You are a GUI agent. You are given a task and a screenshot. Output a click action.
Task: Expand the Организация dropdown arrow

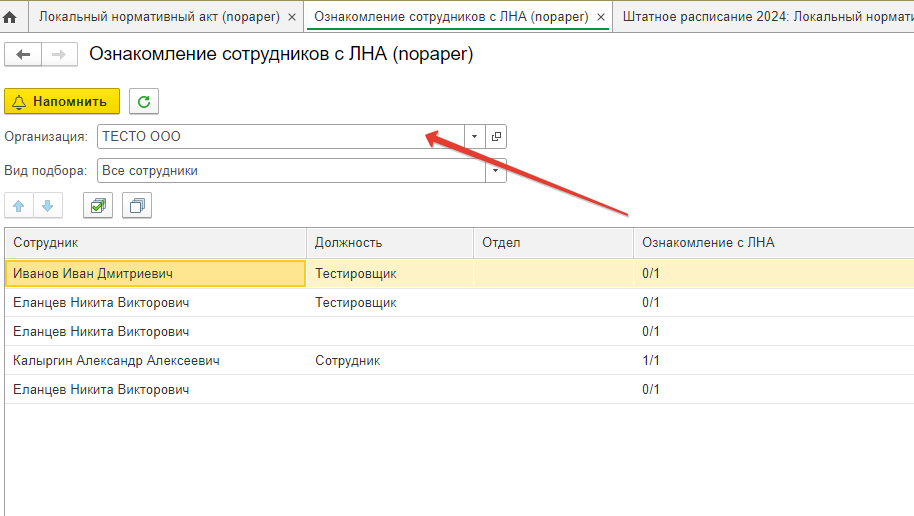pyautogui.click(x=474, y=136)
